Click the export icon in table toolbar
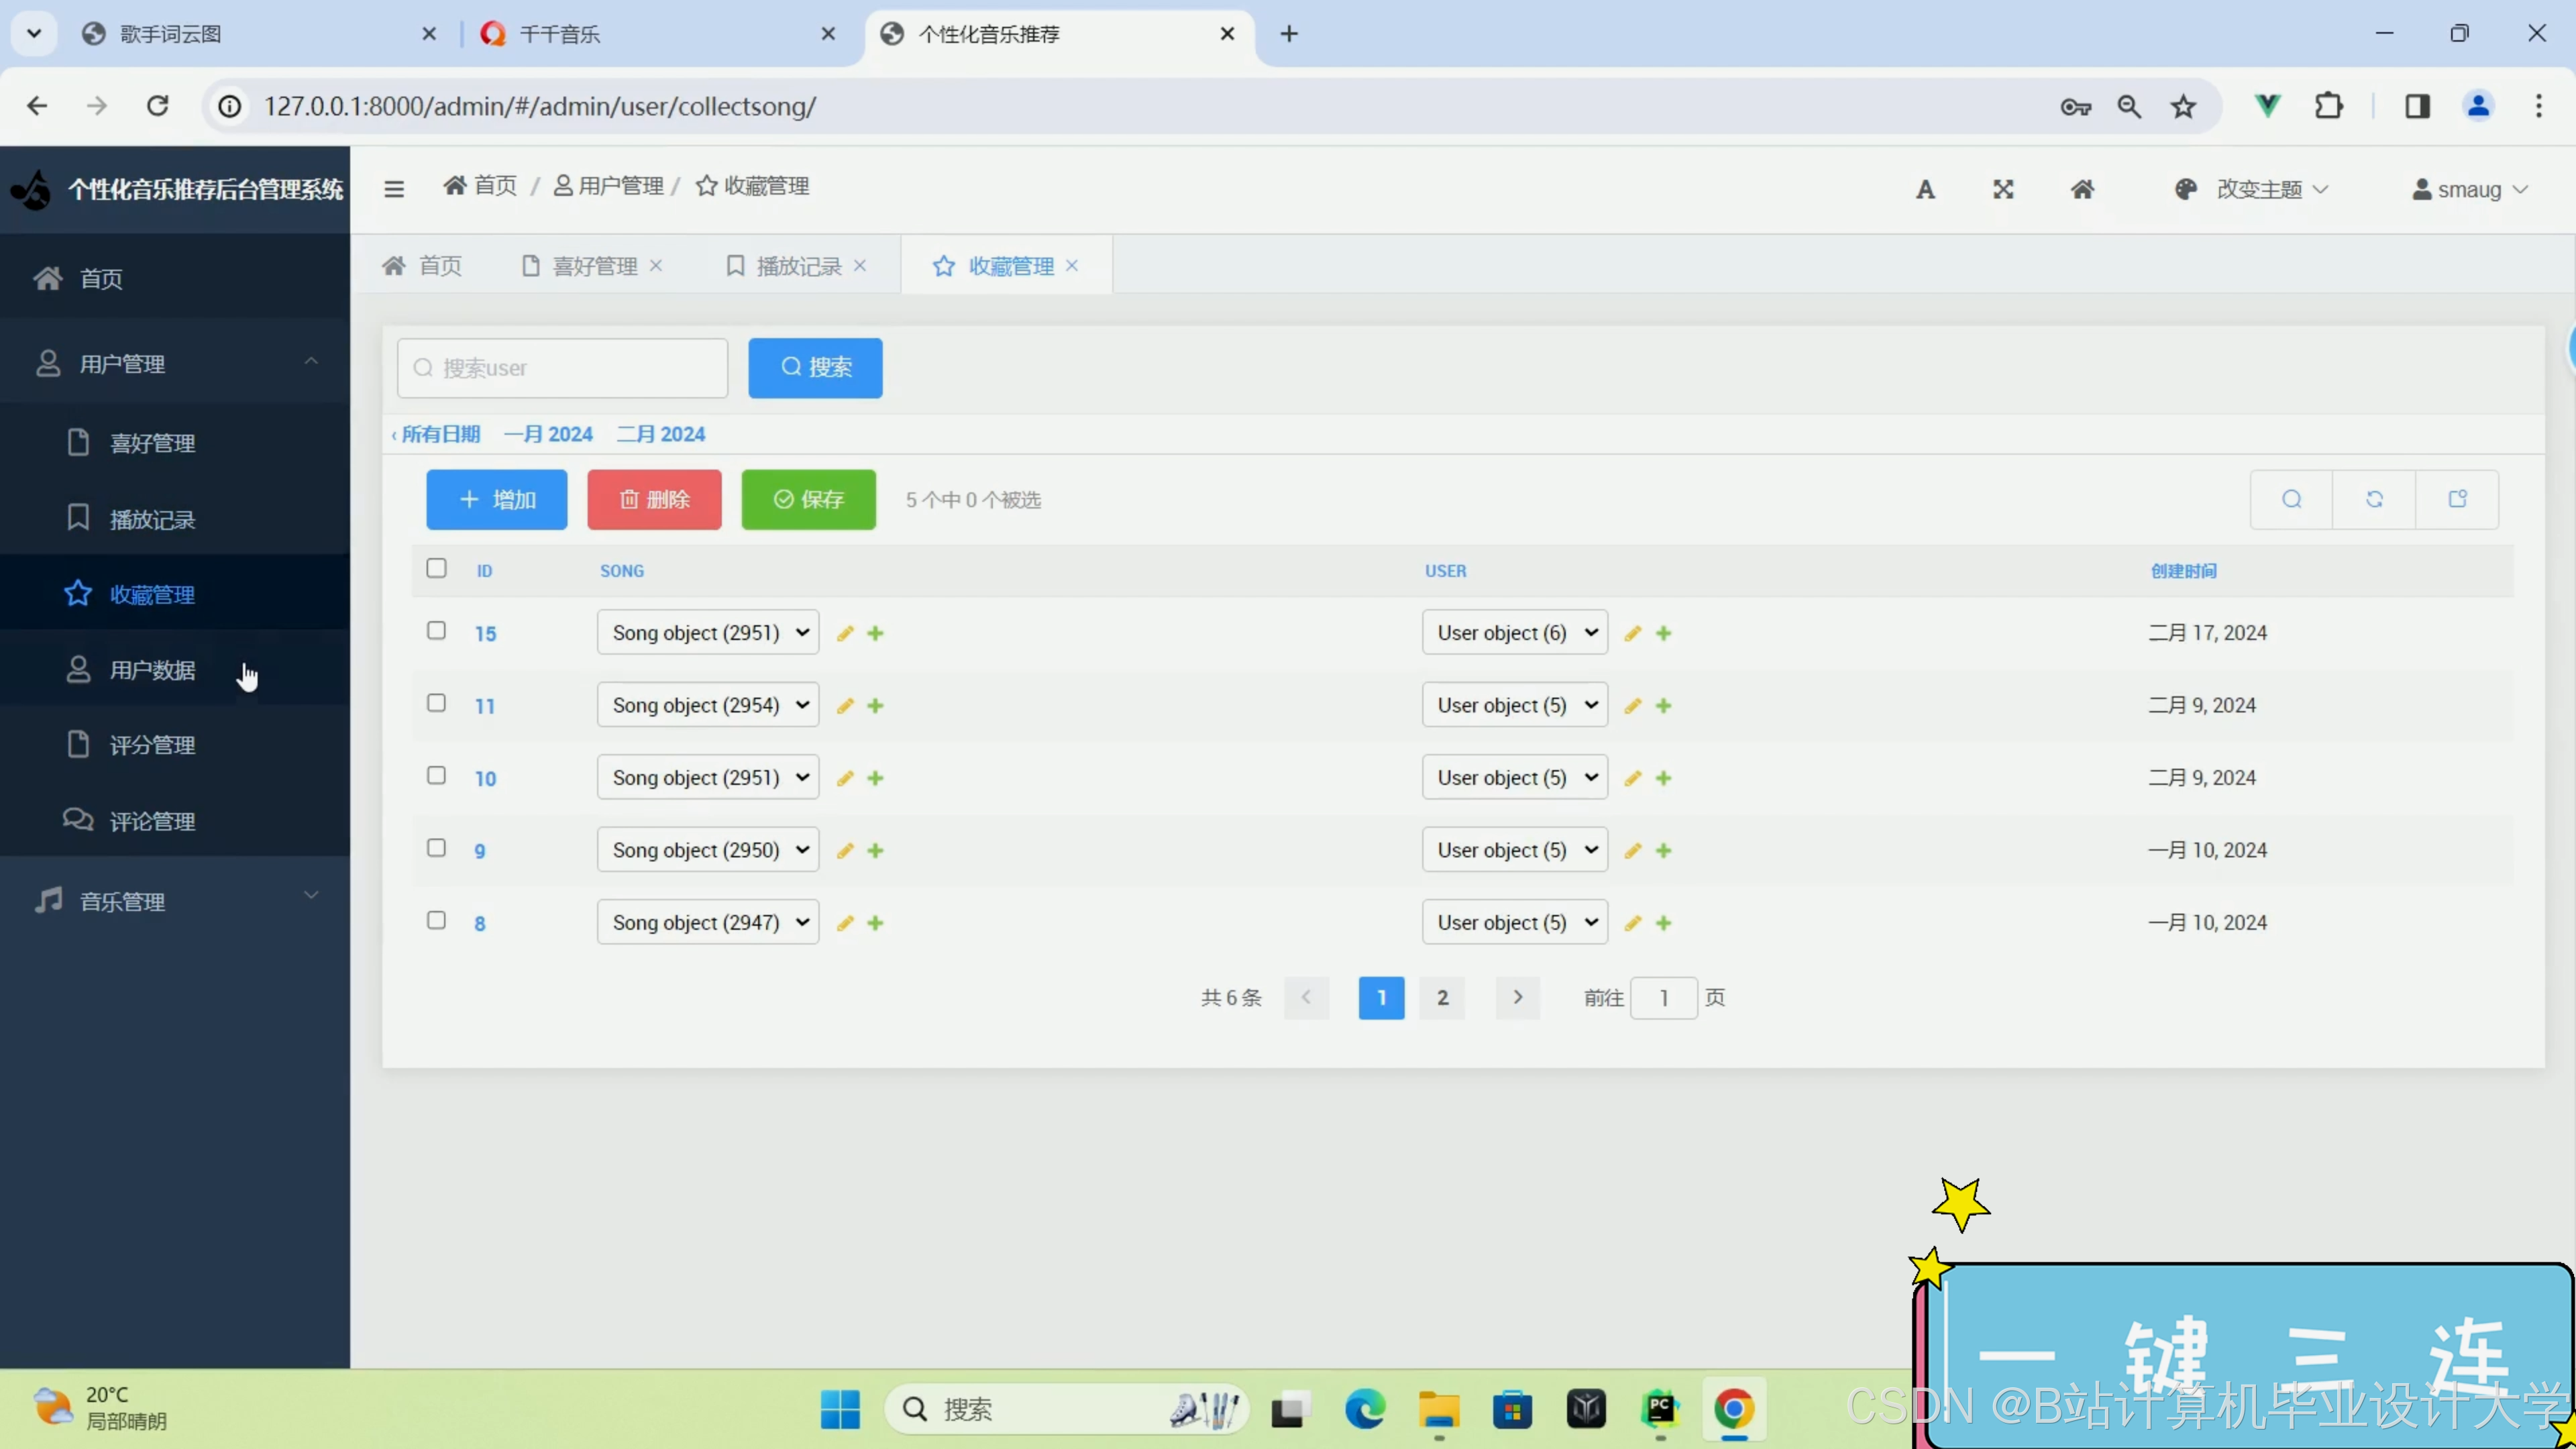 2457,499
